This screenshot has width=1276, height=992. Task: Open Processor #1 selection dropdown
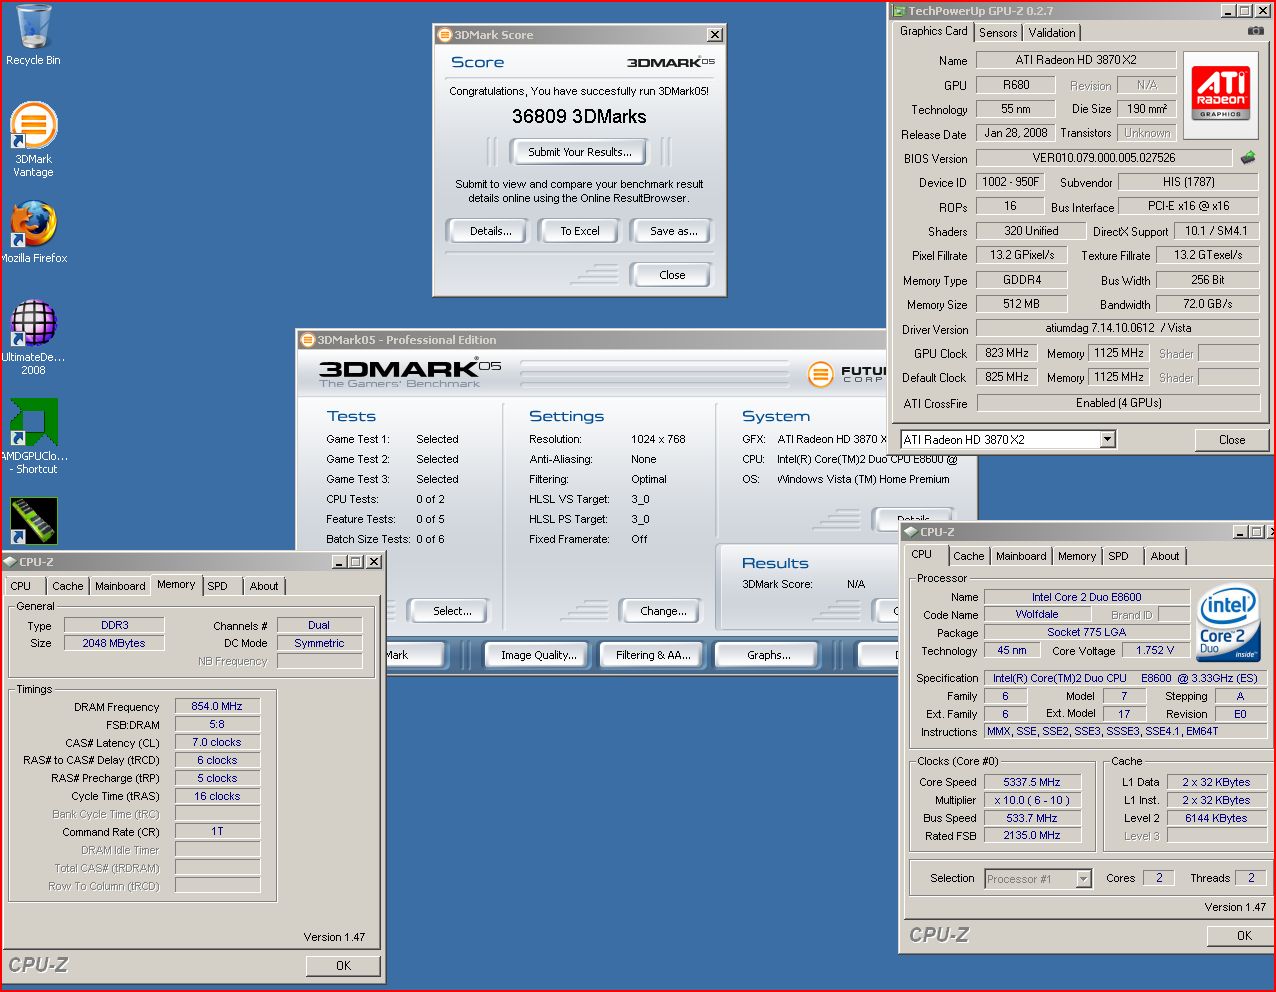coord(1083,879)
